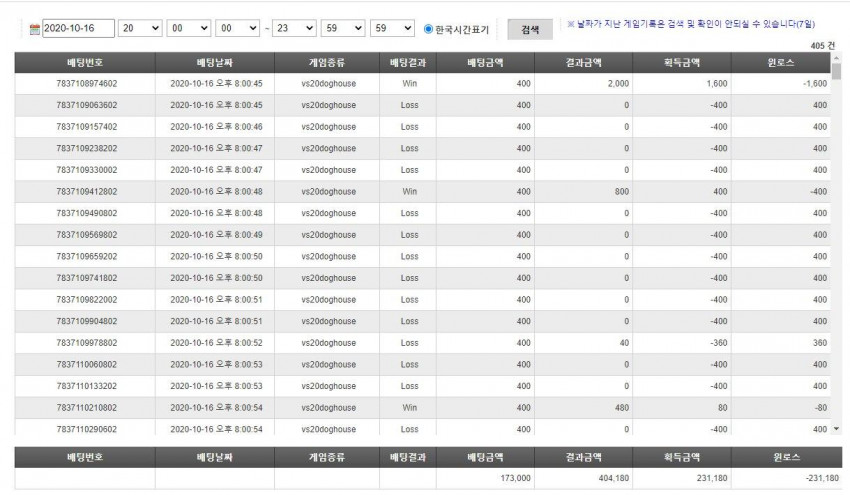Click the total win-loss -231,180

tap(822, 478)
